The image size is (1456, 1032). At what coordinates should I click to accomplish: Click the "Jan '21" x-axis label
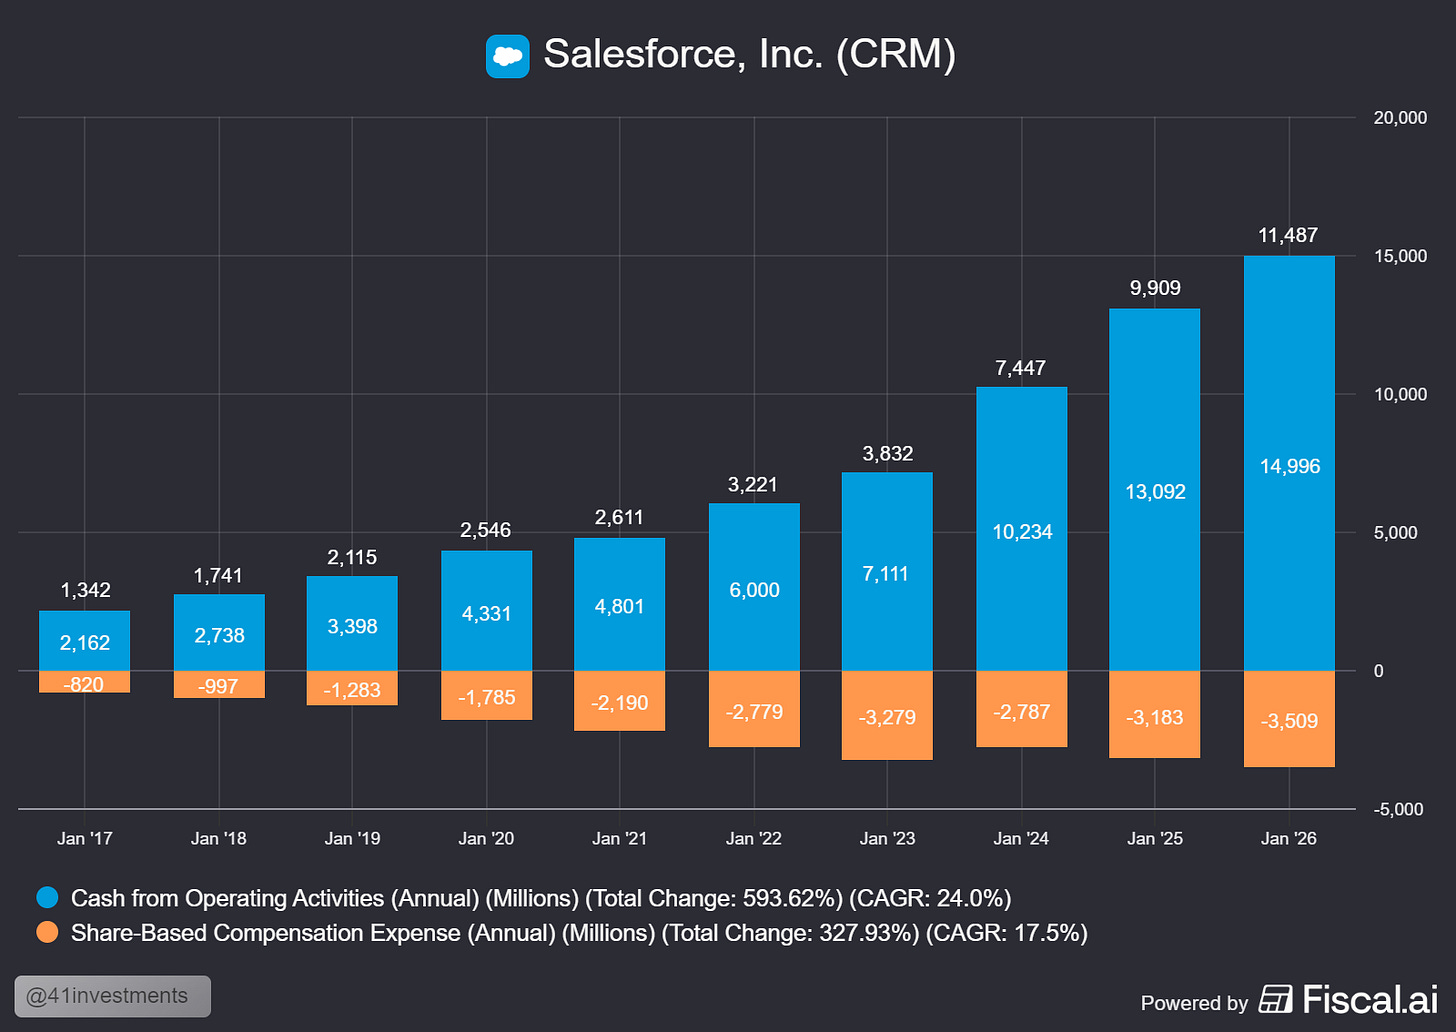click(619, 838)
